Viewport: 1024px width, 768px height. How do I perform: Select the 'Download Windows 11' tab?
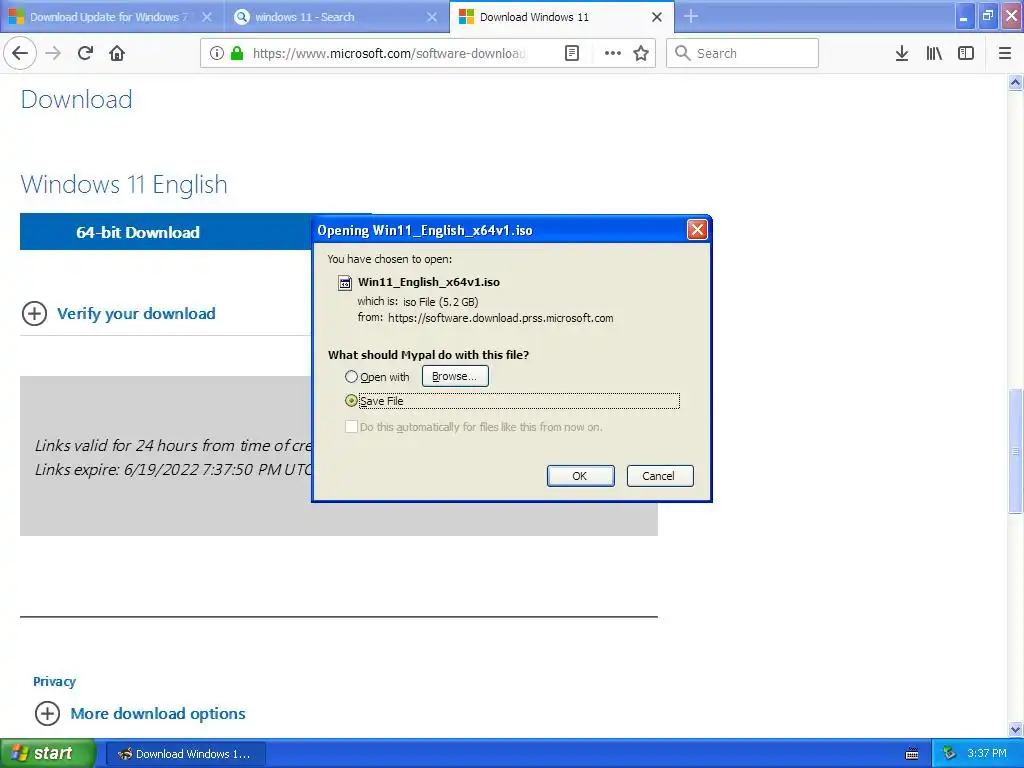point(561,17)
